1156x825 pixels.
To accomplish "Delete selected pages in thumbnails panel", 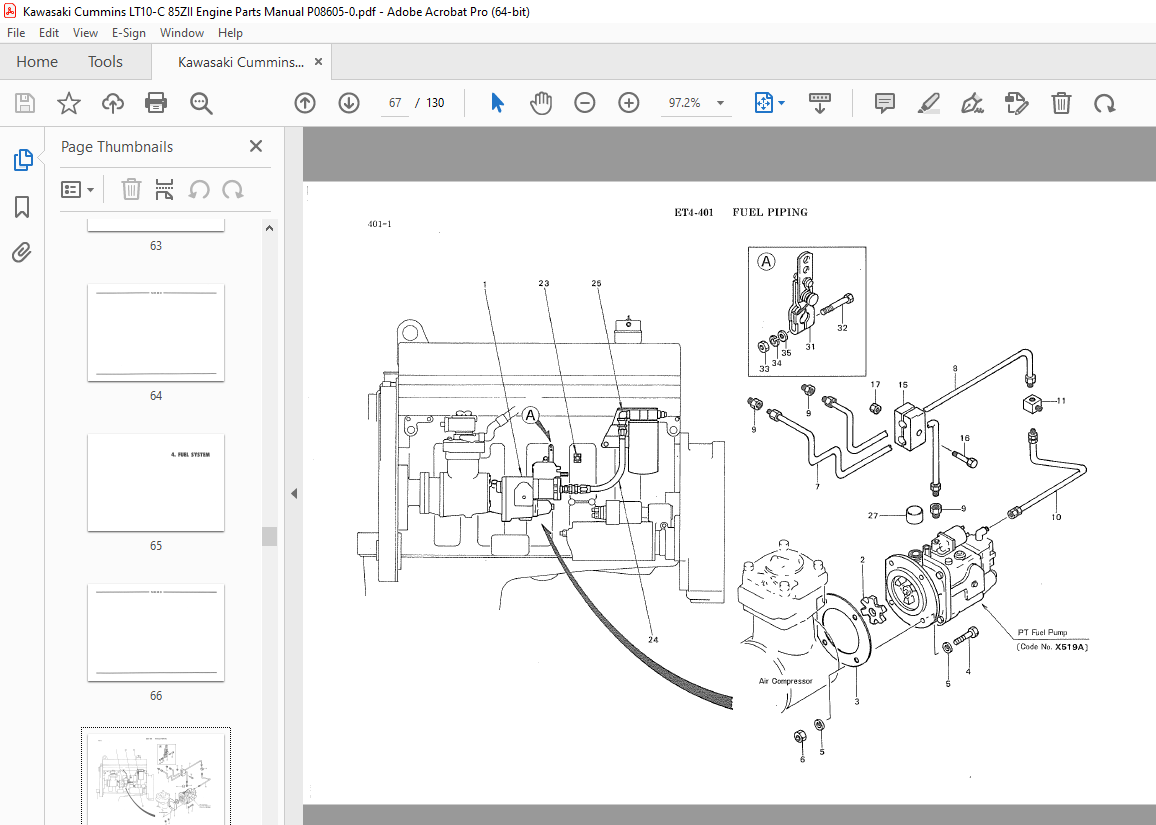I will point(131,189).
